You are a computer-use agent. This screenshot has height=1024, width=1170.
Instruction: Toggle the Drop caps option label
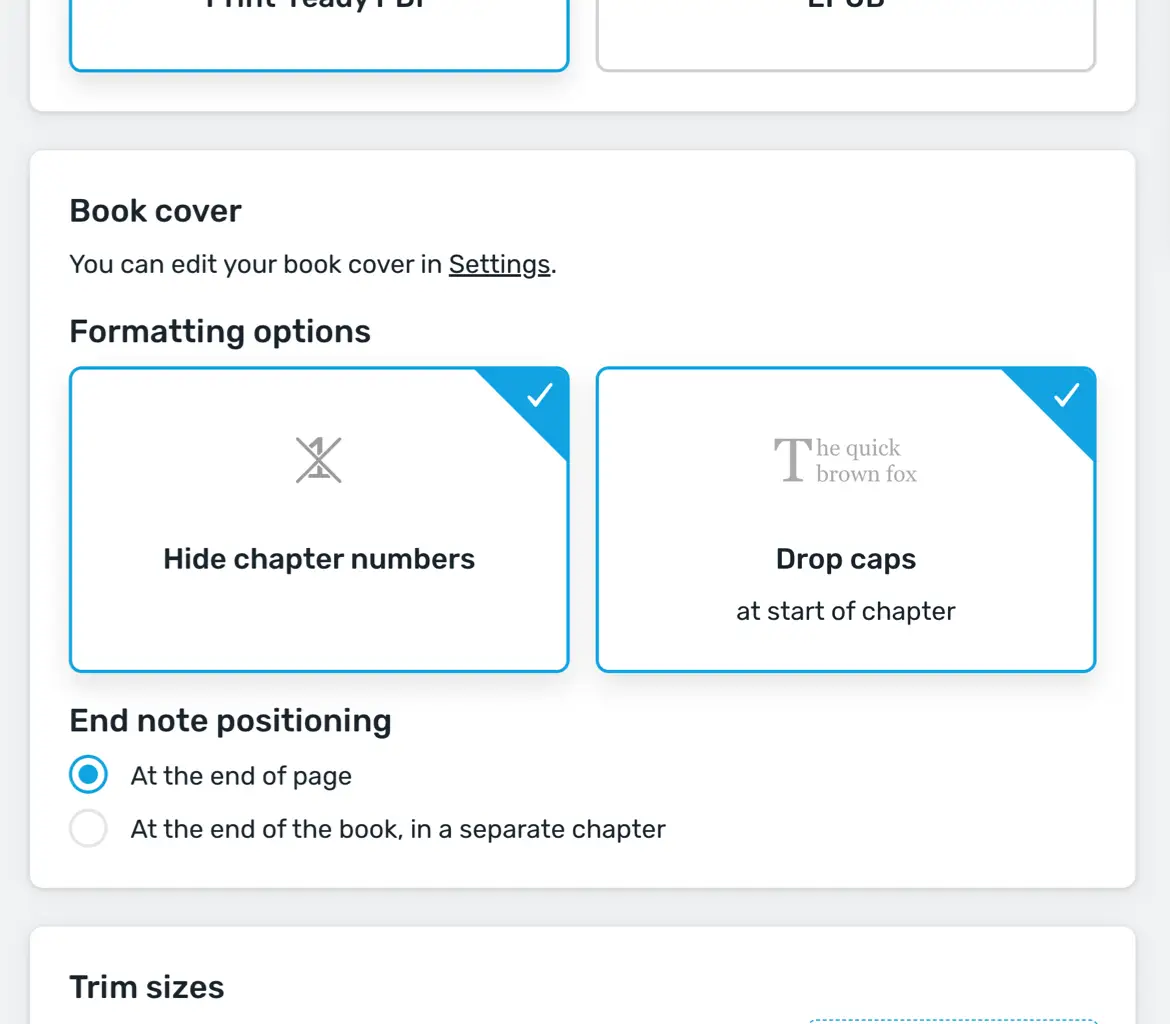click(846, 558)
